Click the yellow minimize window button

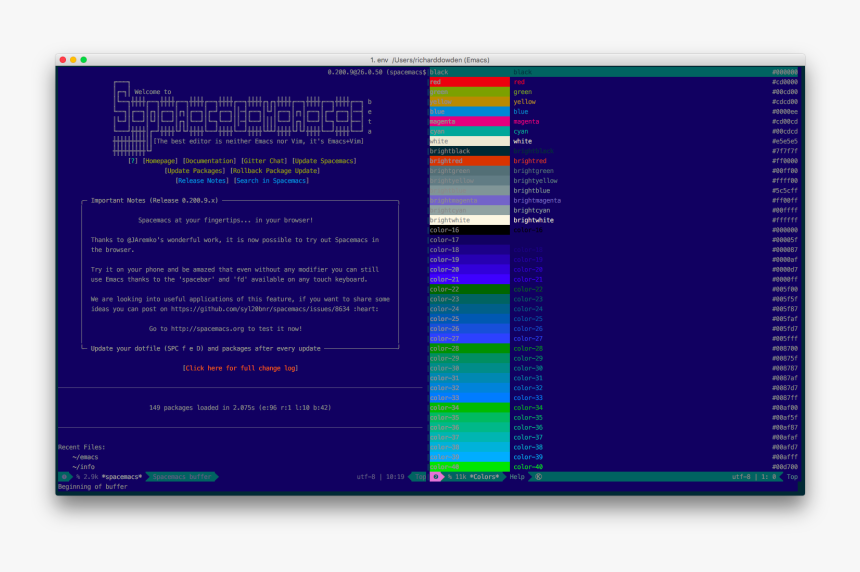pos(73,60)
